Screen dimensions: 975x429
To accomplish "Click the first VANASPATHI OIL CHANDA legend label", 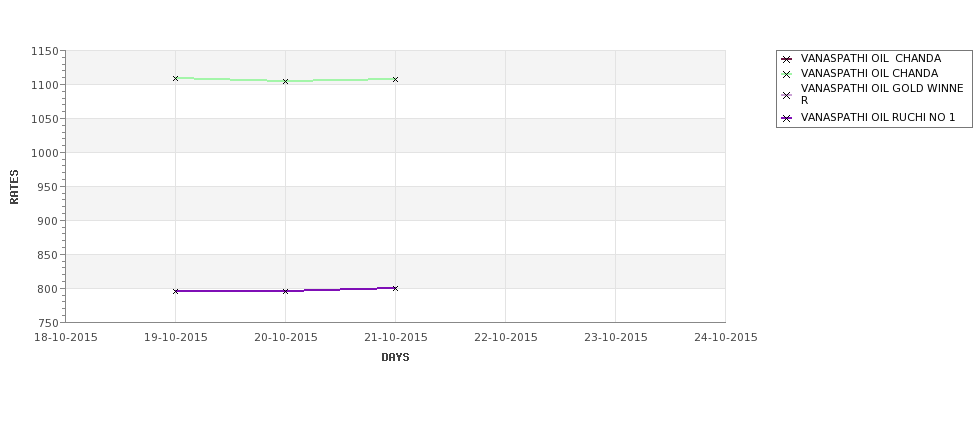I will click(871, 58).
